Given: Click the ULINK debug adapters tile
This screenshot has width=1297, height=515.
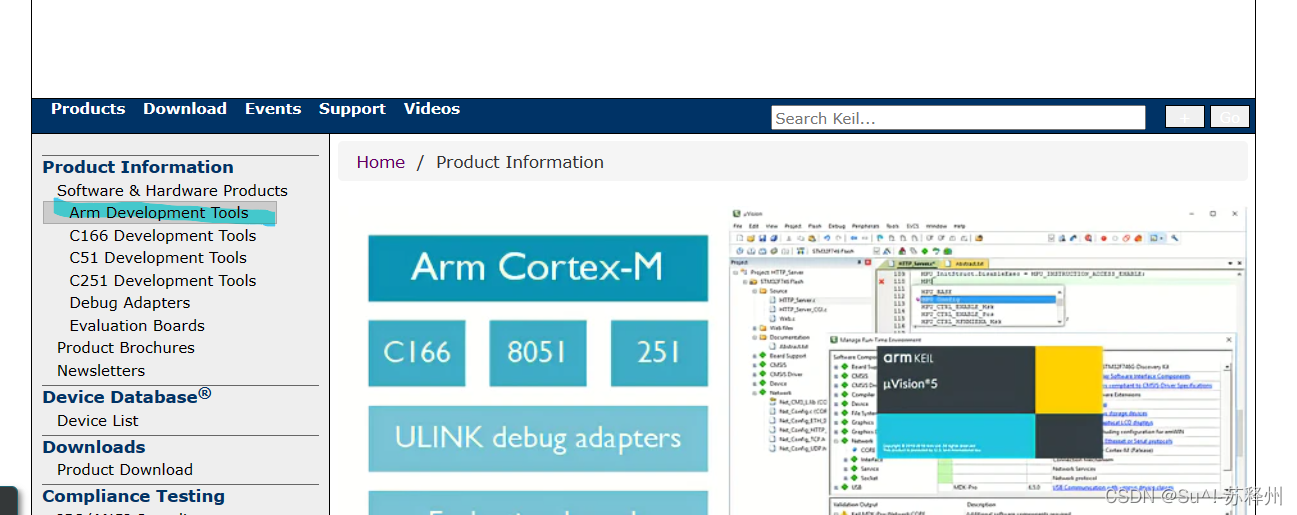Looking at the screenshot, I should 538,438.
